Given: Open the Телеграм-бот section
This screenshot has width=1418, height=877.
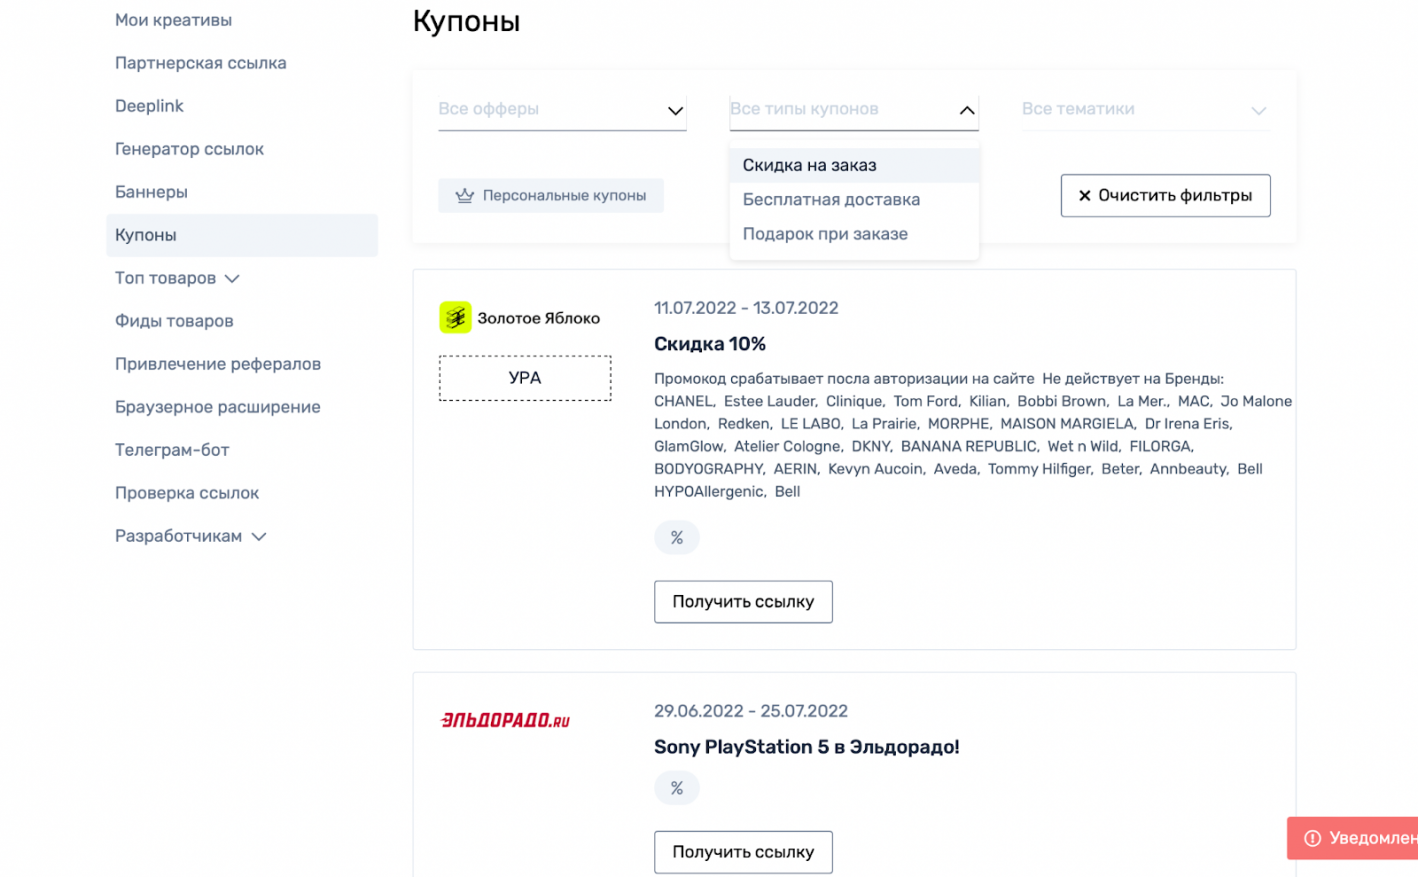Looking at the screenshot, I should pos(172,450).
